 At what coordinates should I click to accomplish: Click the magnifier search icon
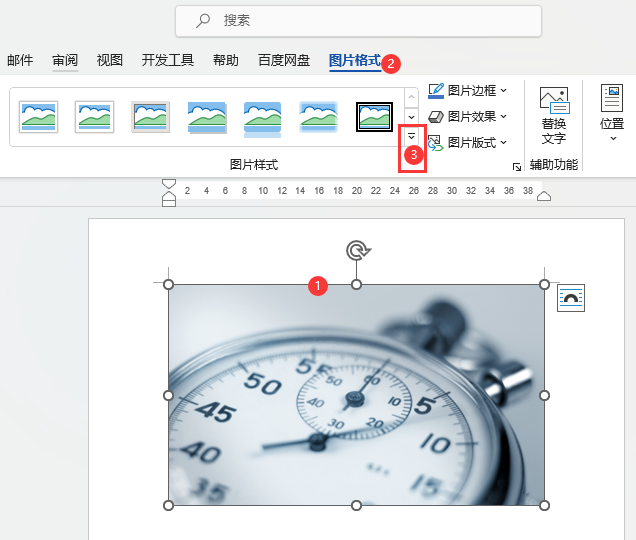(x=203, y=20)
